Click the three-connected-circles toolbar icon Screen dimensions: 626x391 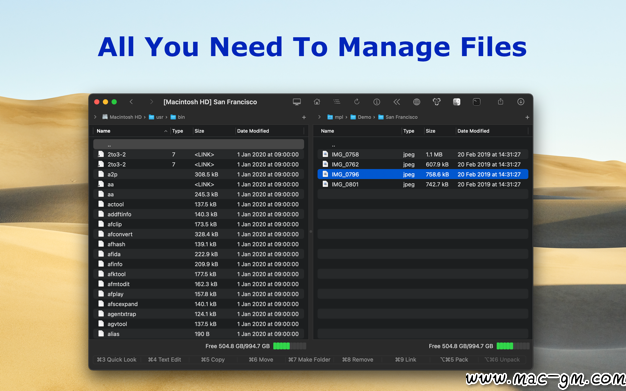coord(436,102)
